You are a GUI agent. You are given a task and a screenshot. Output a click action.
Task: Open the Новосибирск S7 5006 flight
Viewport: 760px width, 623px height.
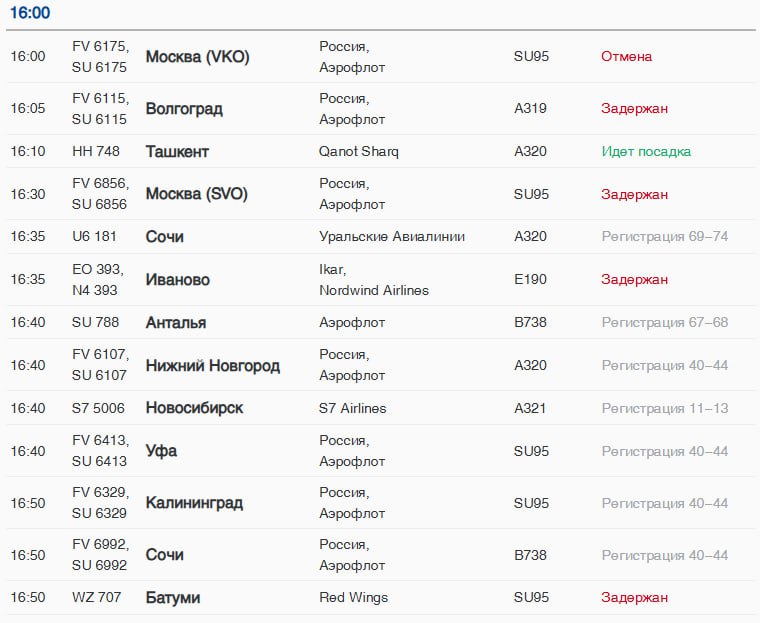[380, 408]
